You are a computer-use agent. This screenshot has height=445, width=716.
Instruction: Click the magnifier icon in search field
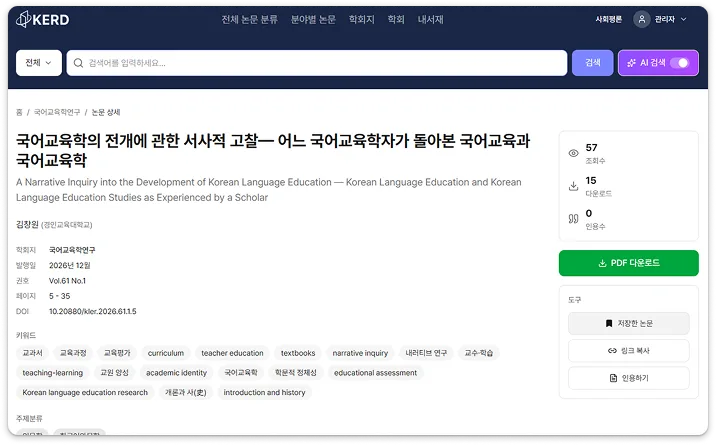click(79, 63)
